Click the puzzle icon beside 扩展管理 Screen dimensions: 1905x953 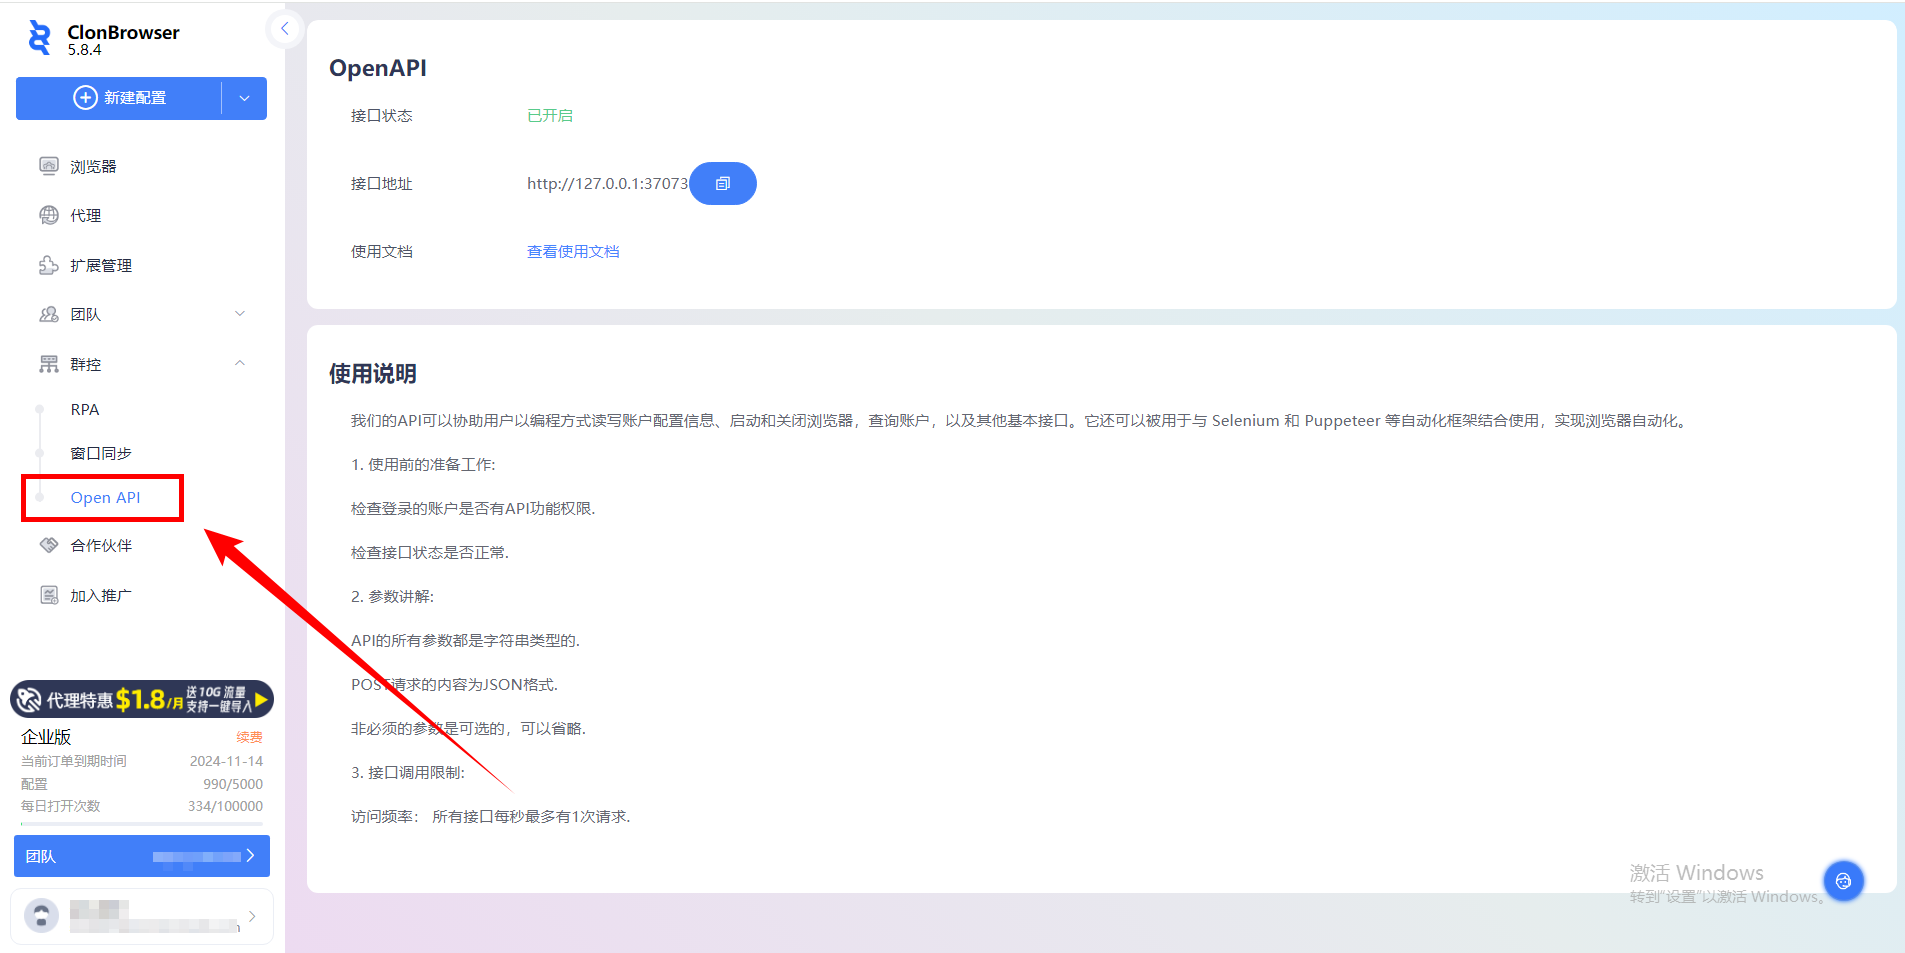coord(49,265)
